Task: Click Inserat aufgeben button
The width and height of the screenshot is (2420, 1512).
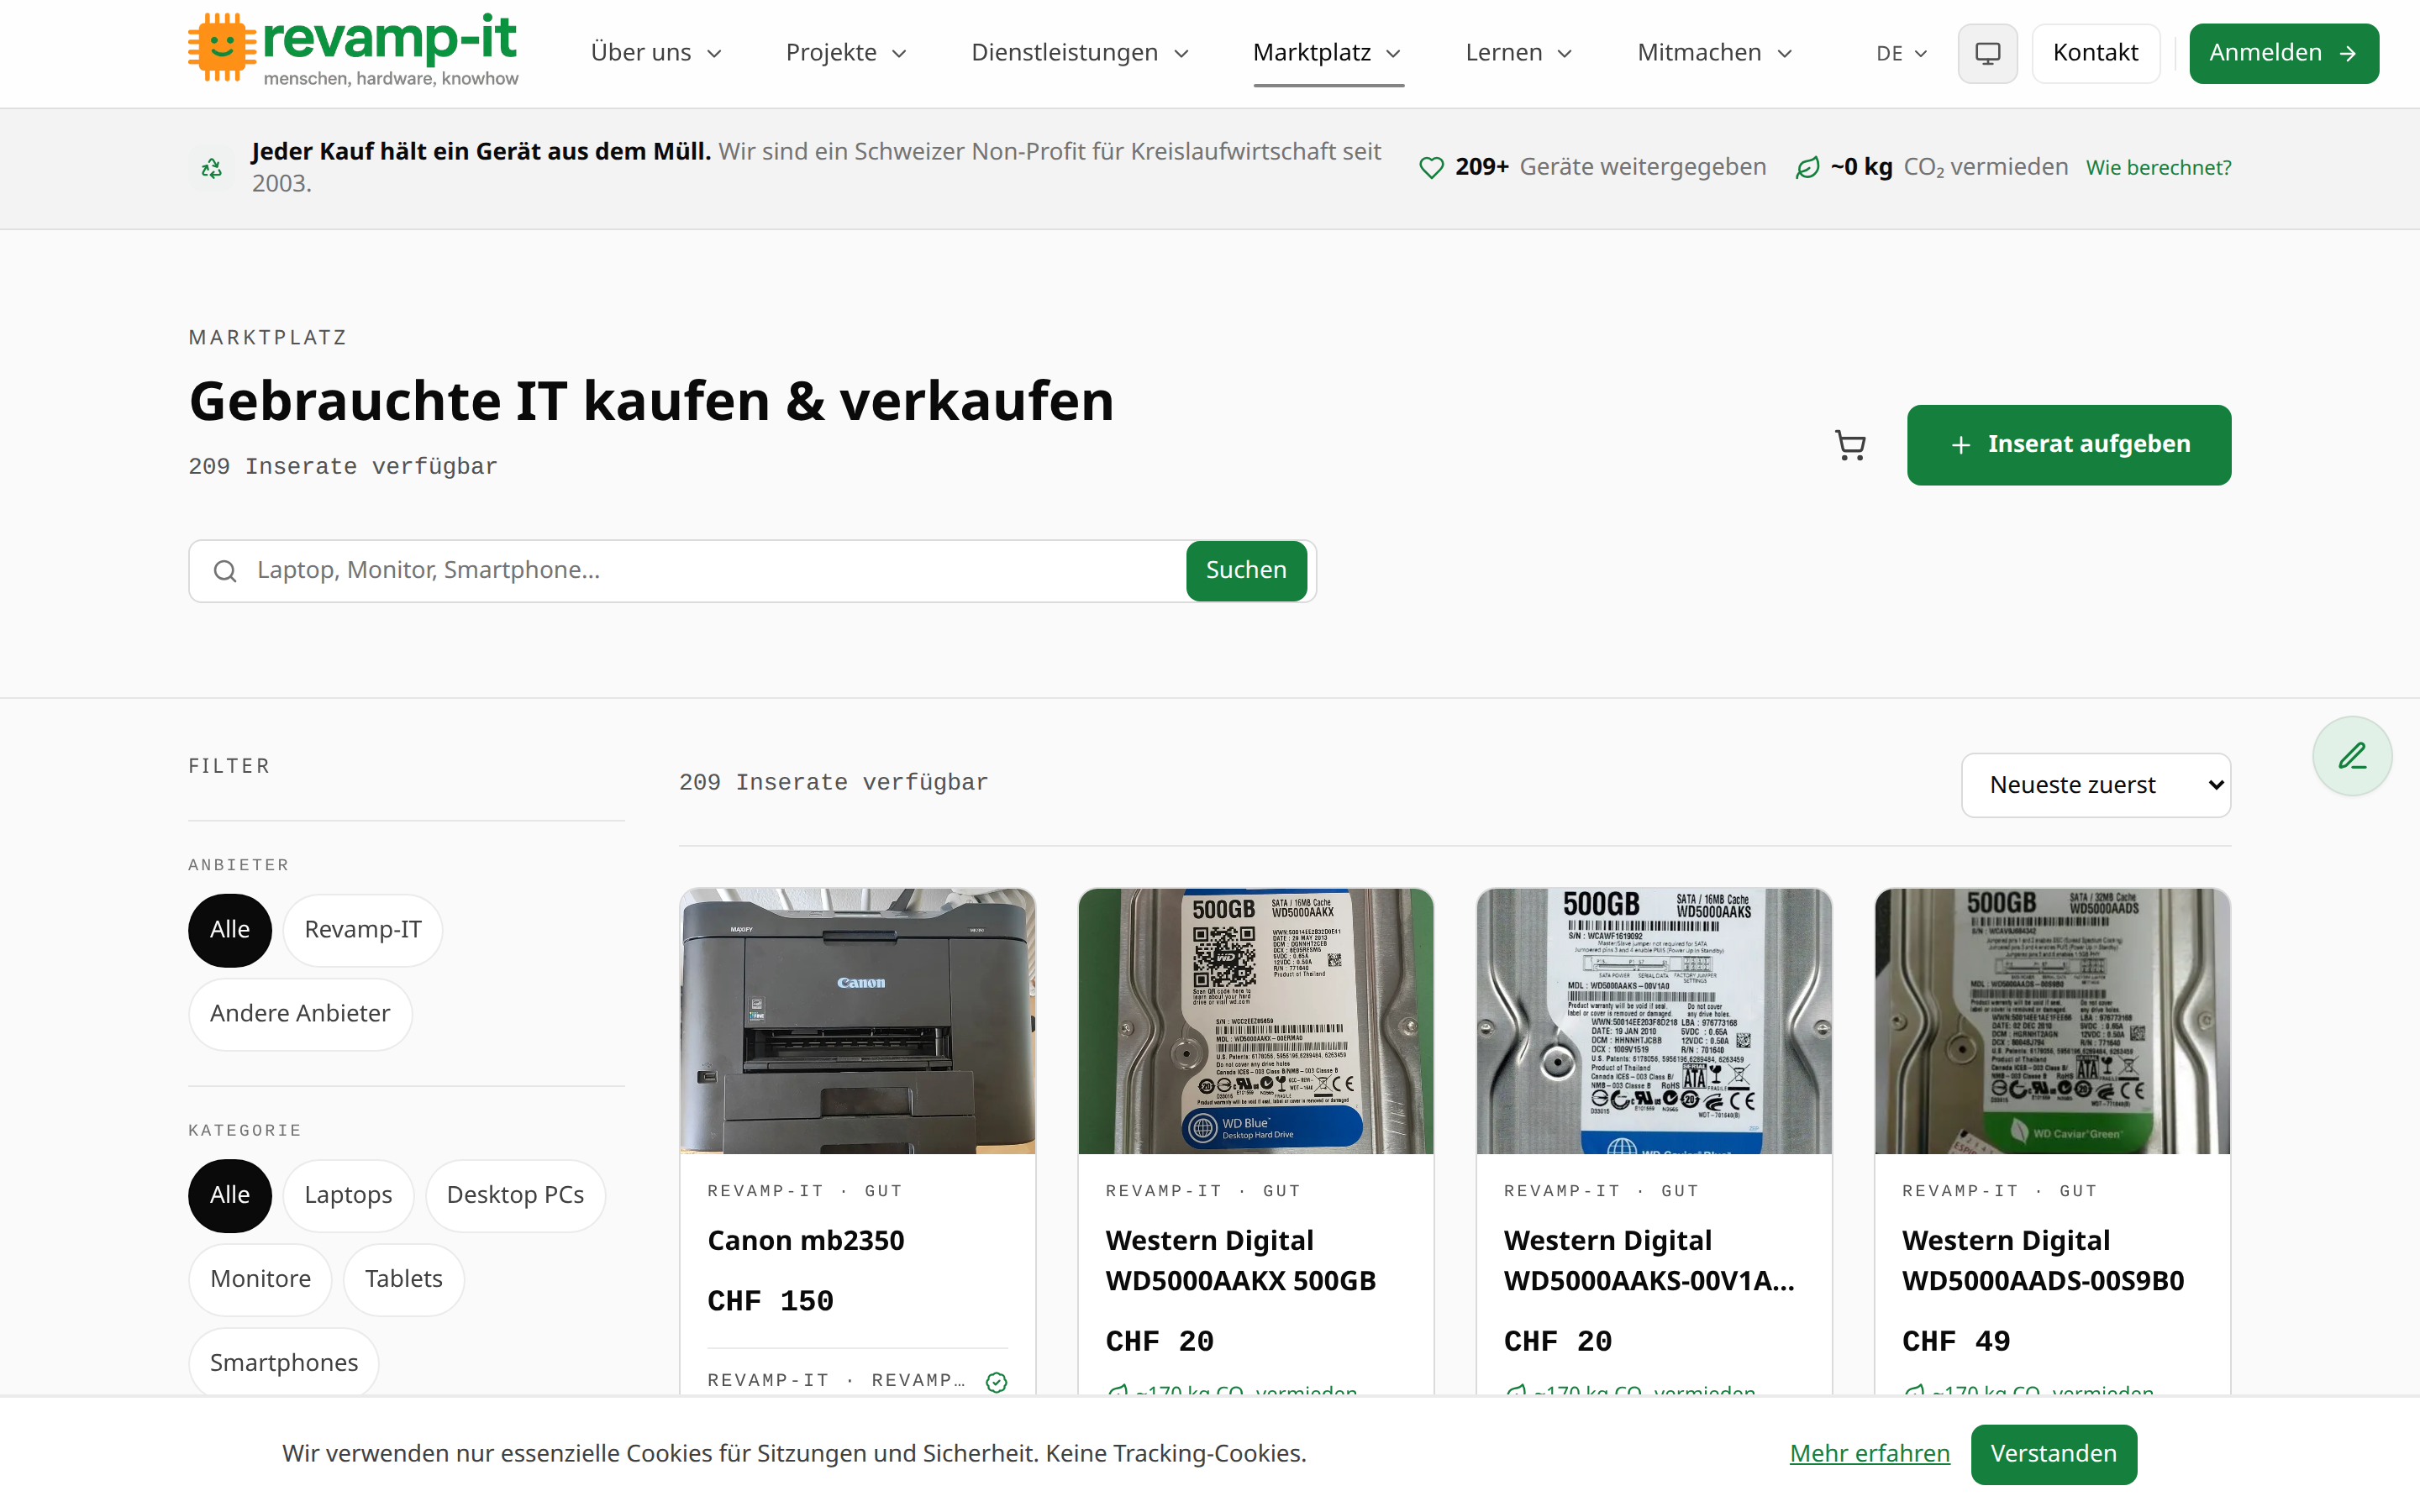Action: (x=2068, y=445)
